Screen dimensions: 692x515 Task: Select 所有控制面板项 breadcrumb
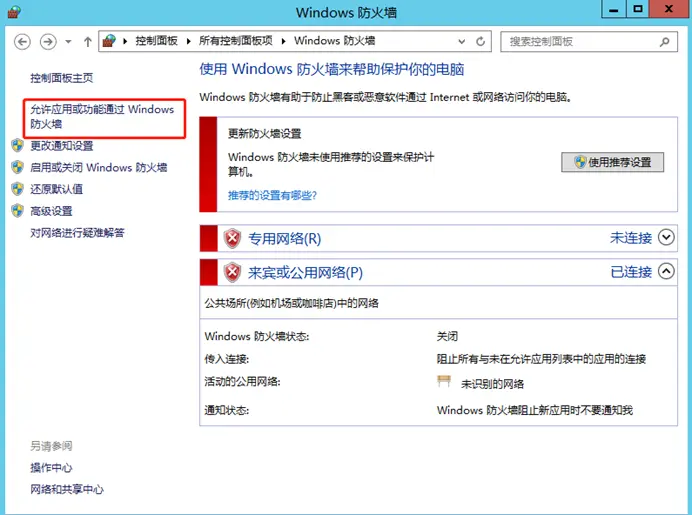click(x=236, y=41)
